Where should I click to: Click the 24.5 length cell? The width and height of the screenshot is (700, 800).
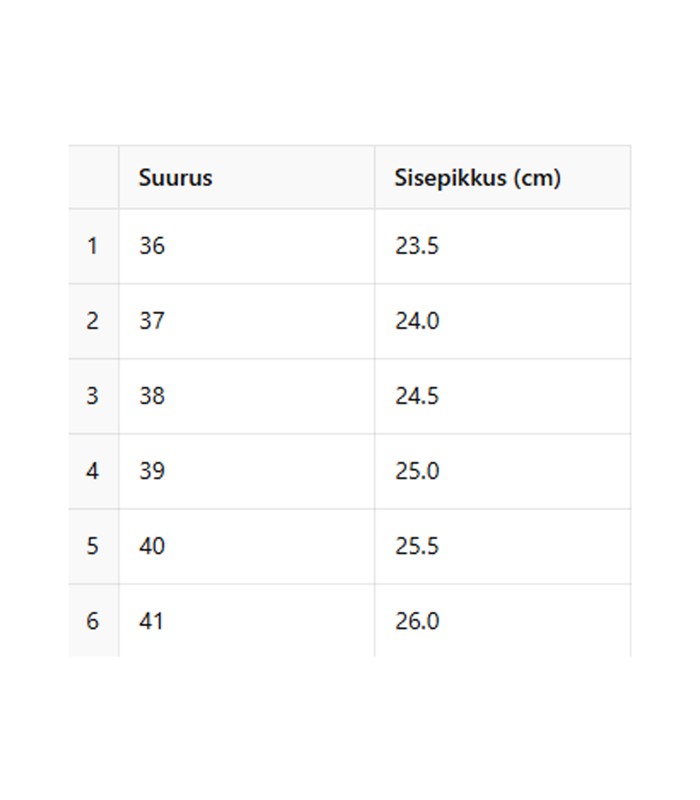[x=503, y=396]
